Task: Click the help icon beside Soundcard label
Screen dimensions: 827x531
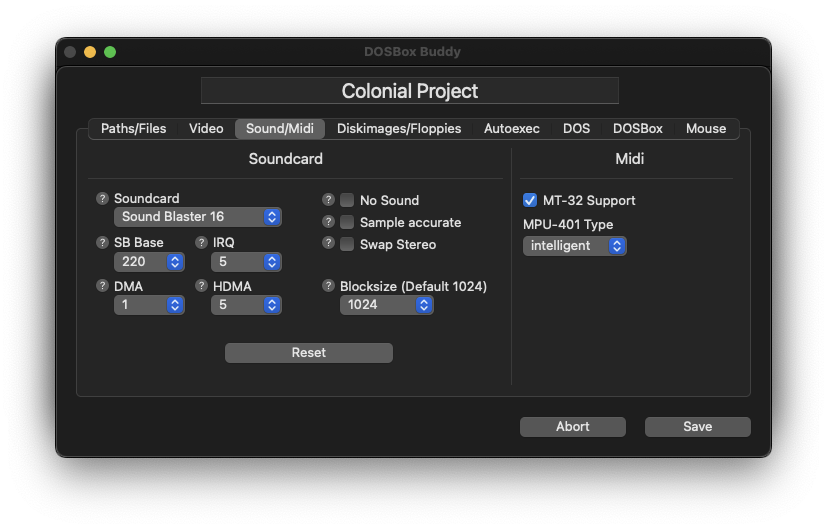Action: [102, 199]
